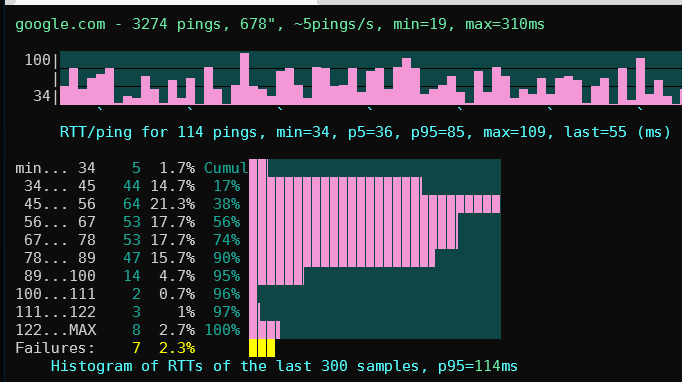The width and height of the screenshot is (682, 382).
Task: Click the Histogram of RTTs caption line
Action: coord(284,366)
